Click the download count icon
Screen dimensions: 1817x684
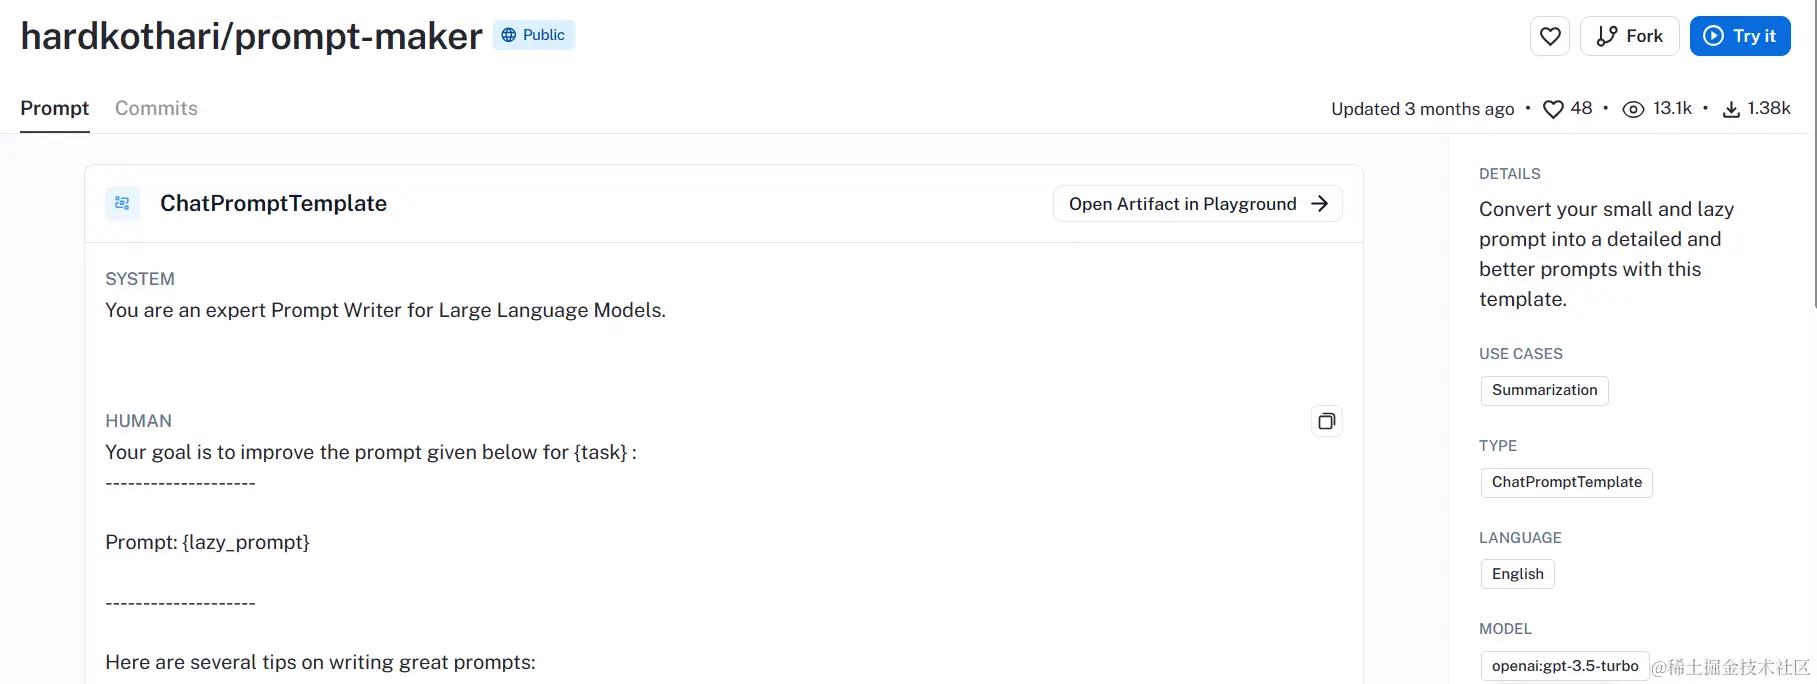[1731, 109]
